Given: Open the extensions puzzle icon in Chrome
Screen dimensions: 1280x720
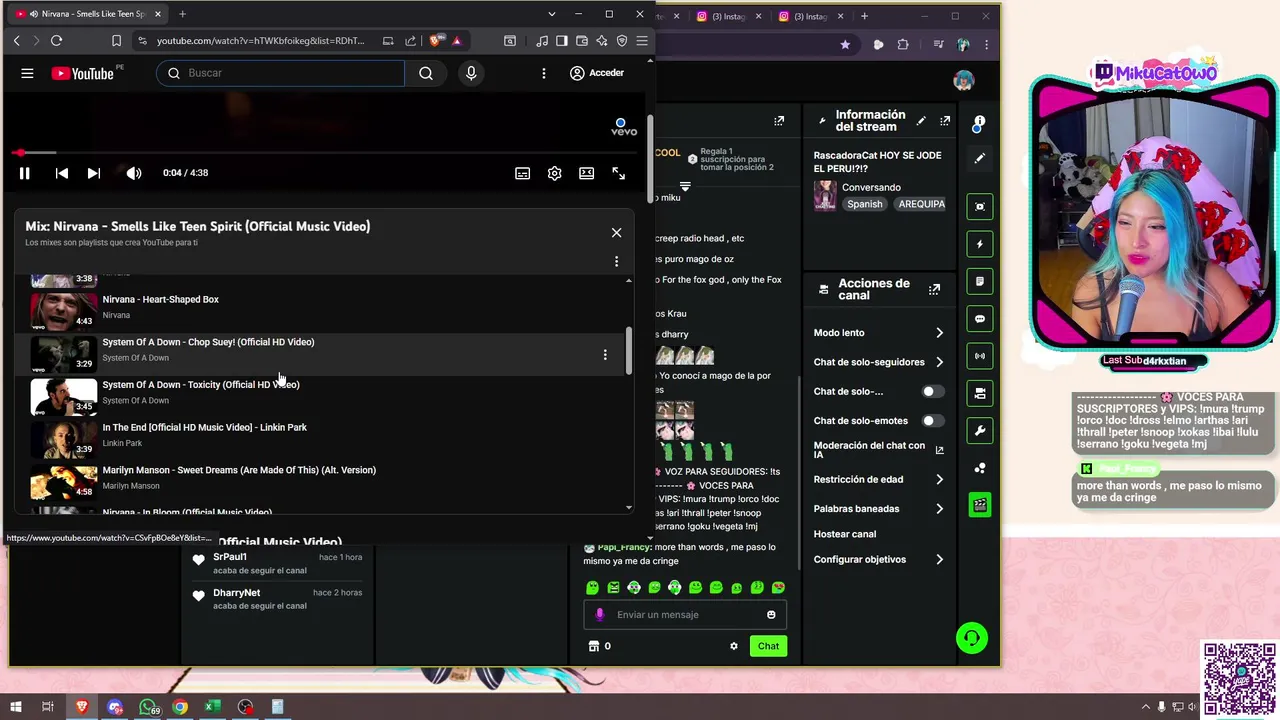Looking at the screenshot, I should (x=903, y=44).
